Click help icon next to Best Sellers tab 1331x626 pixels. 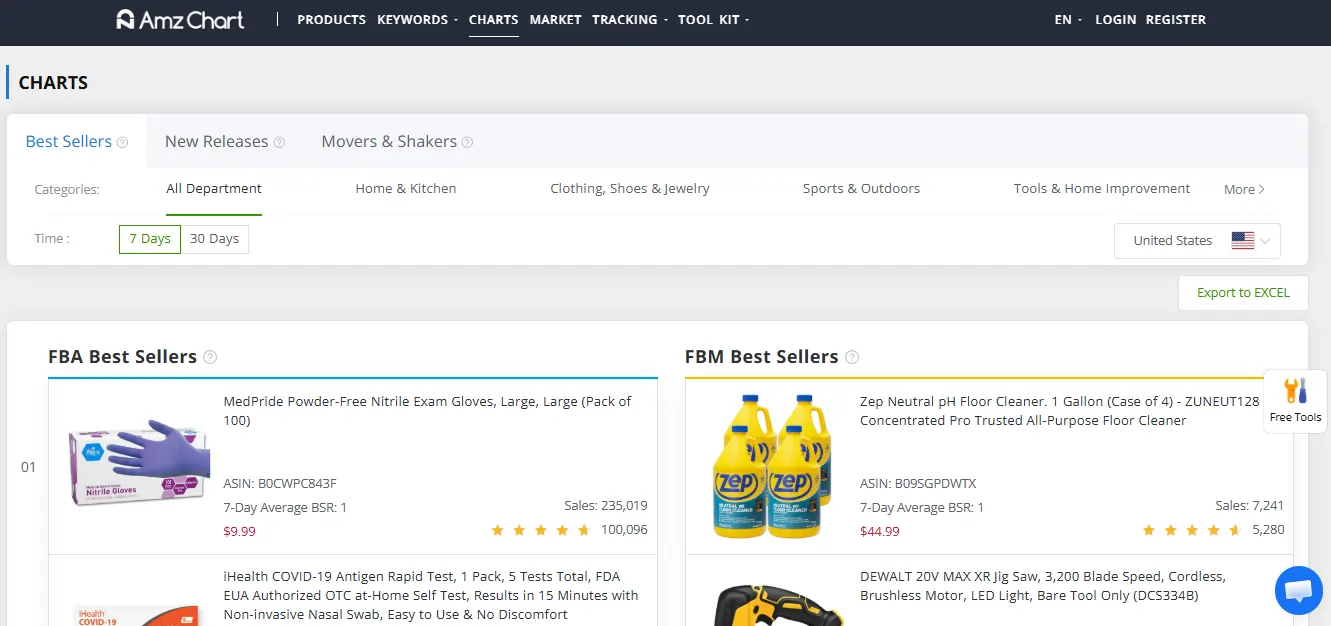point(123,142)
